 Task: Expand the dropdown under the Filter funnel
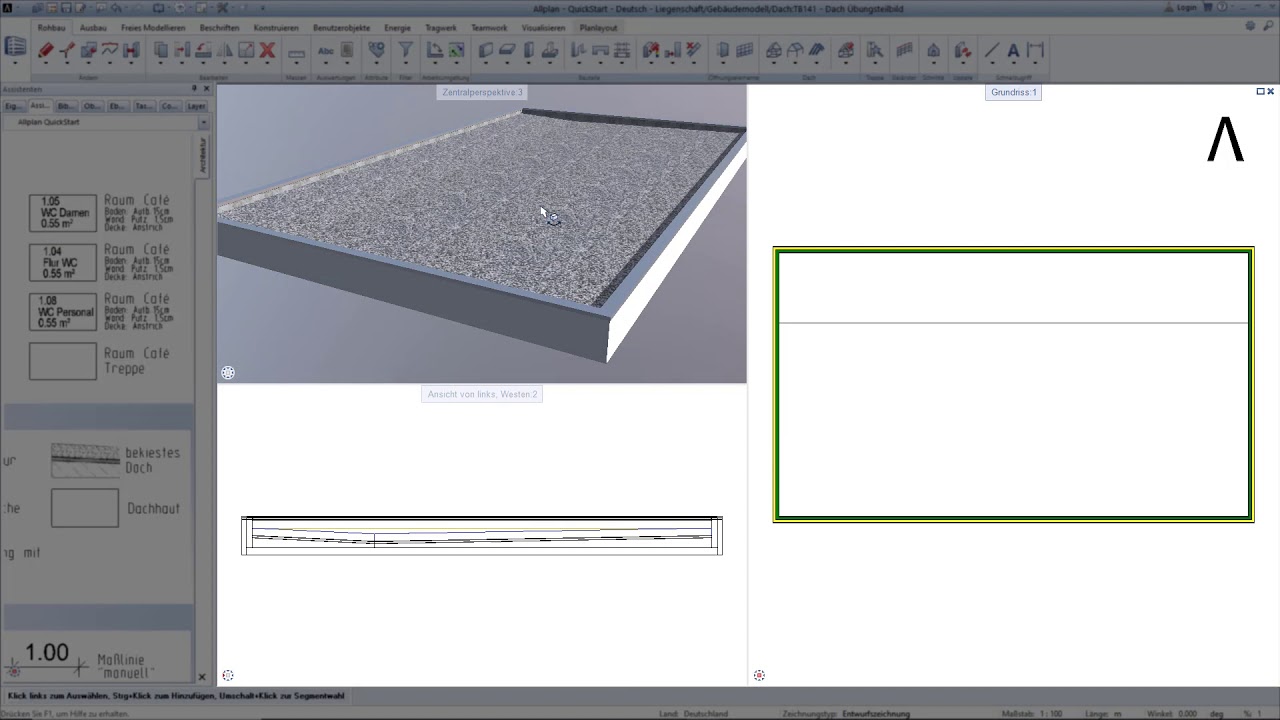pos(405,65)
